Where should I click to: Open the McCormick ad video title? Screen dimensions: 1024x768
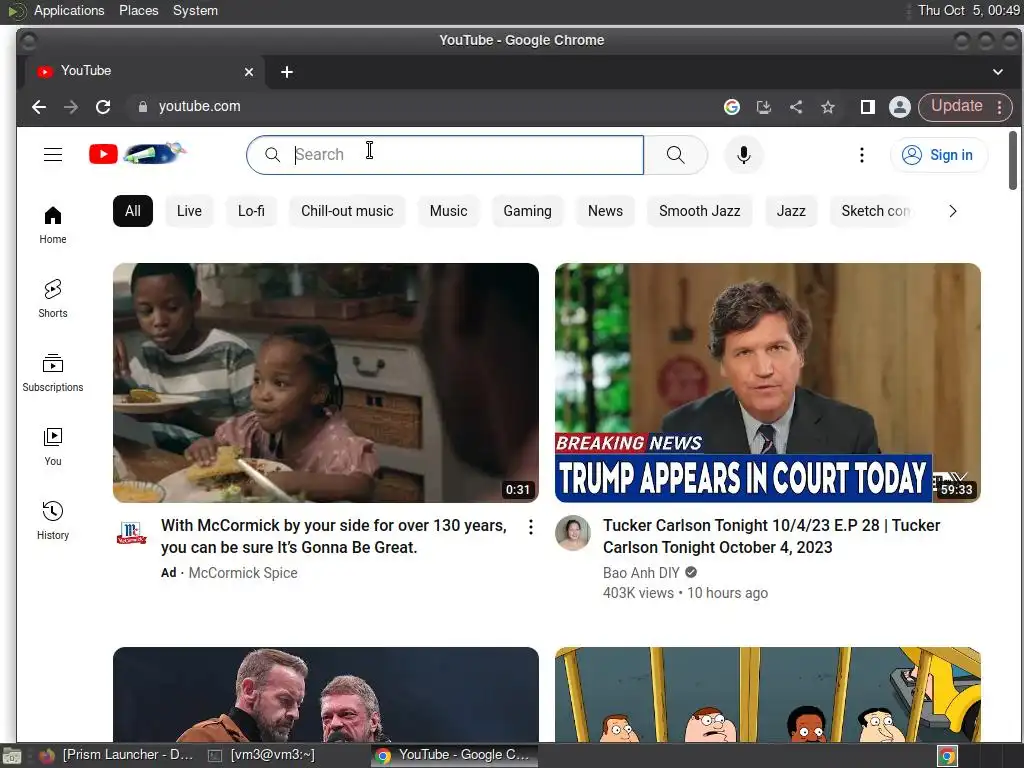334,536
